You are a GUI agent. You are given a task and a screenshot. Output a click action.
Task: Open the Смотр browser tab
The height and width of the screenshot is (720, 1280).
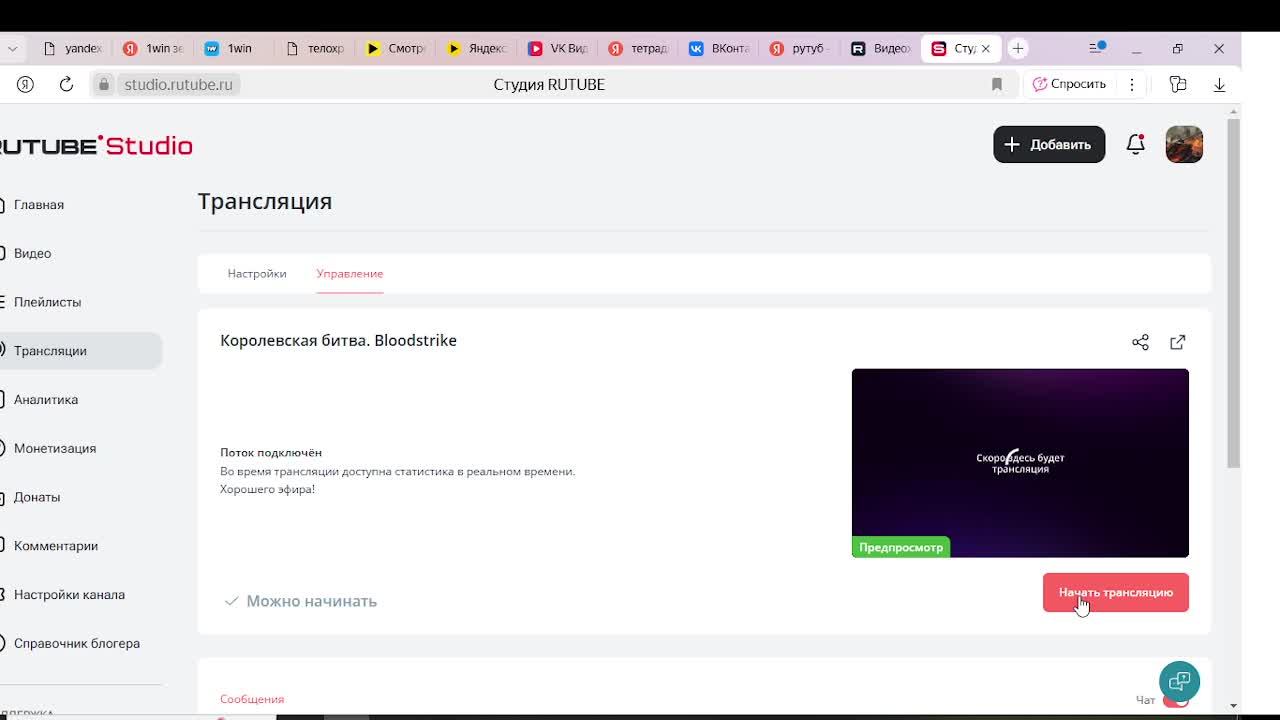coord(396,48)
